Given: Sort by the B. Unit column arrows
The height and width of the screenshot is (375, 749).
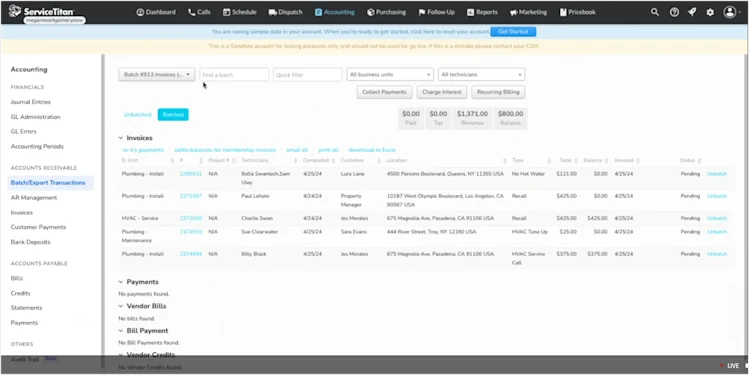Looking at the screenshot, I should [172, 161].
